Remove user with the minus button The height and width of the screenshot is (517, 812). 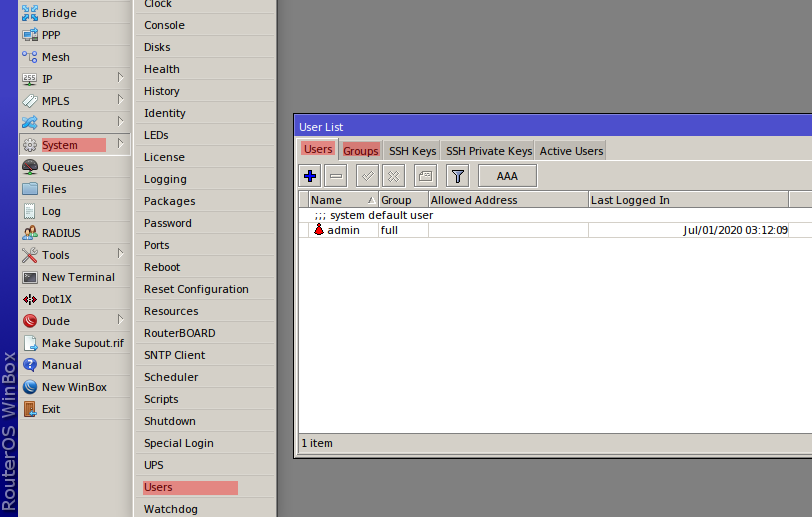(x=336, y=176)
